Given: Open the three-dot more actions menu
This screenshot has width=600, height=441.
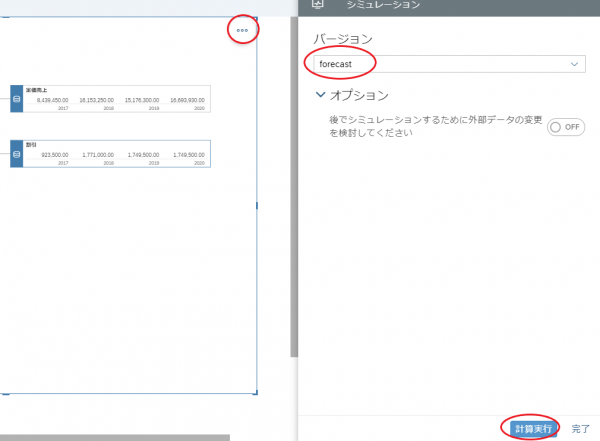Looking at the screenshot, I should 242,30.
